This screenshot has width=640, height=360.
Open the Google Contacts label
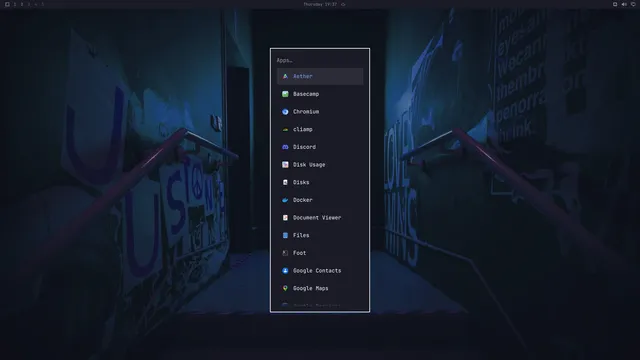coord(317,271)
